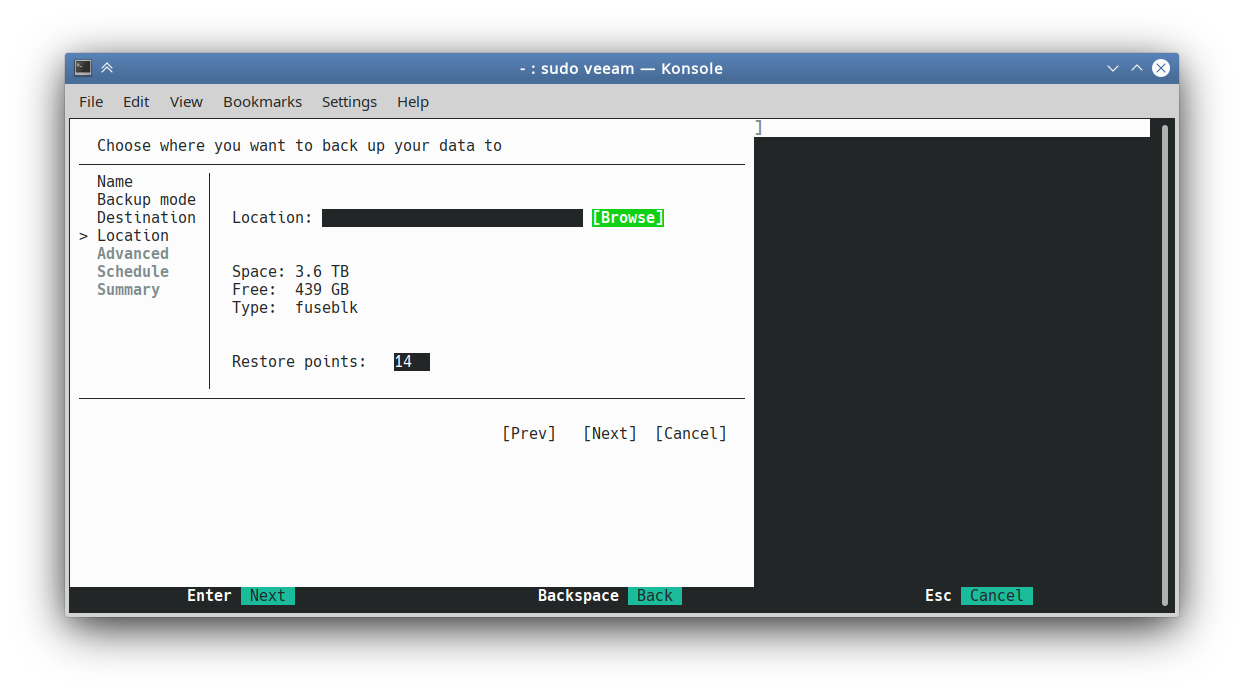Close the Konsole window
The height and width of the screenshot is (694, 1244).
1161,68
